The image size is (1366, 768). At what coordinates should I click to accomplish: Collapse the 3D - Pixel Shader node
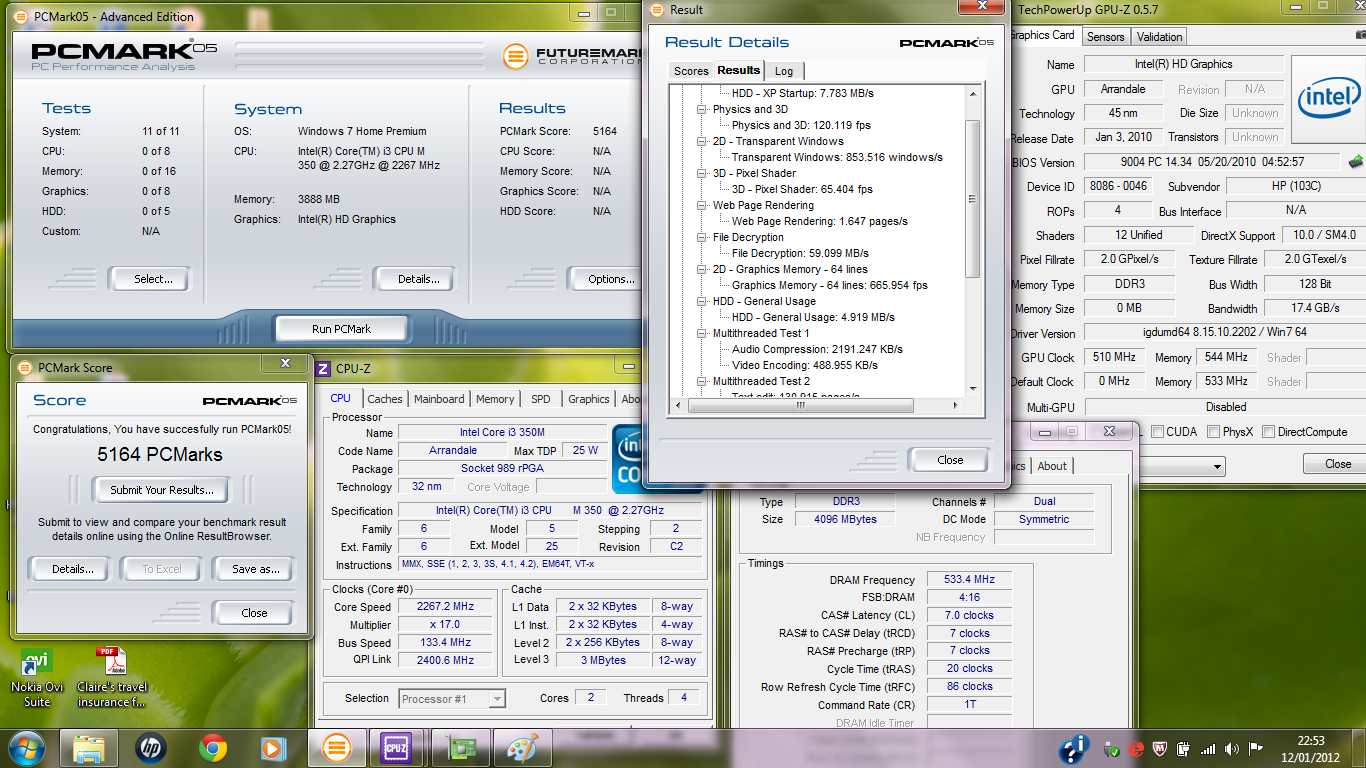tap(702, 174)
